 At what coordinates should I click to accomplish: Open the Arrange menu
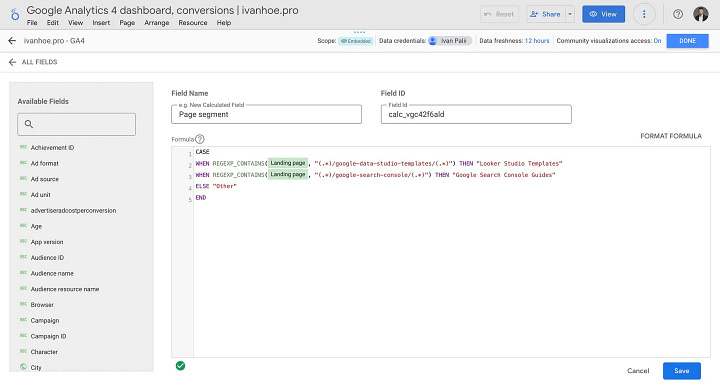point(157,22)
